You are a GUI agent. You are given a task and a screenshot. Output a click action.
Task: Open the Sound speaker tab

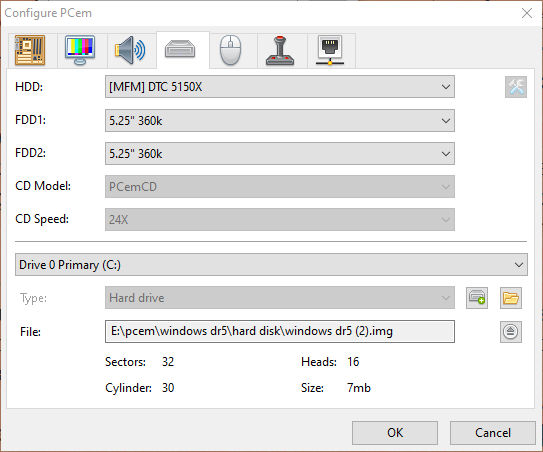point(130,50)
